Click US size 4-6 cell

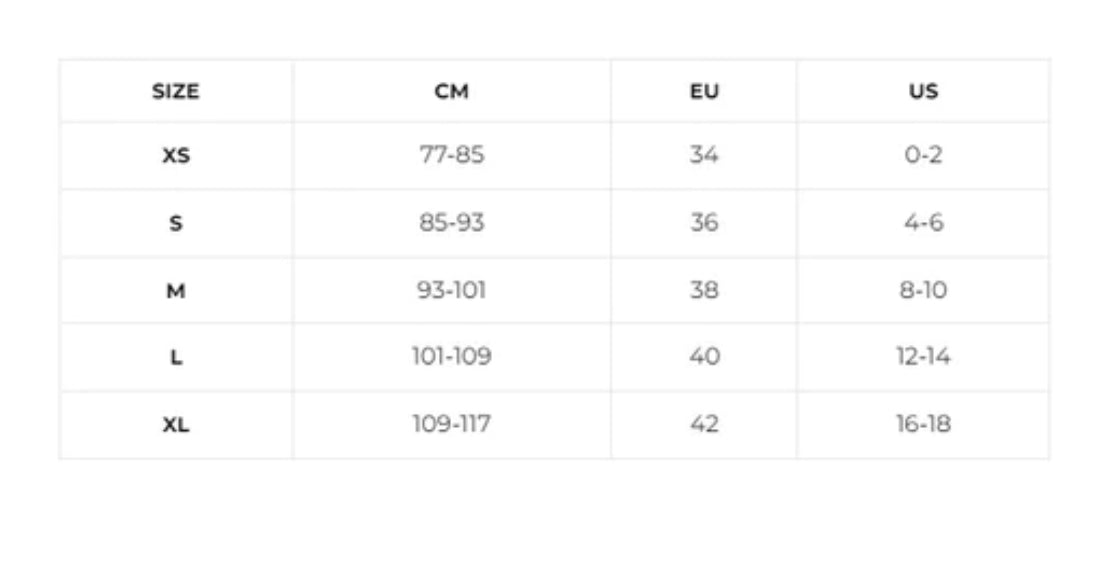click(x=923, y=223)
